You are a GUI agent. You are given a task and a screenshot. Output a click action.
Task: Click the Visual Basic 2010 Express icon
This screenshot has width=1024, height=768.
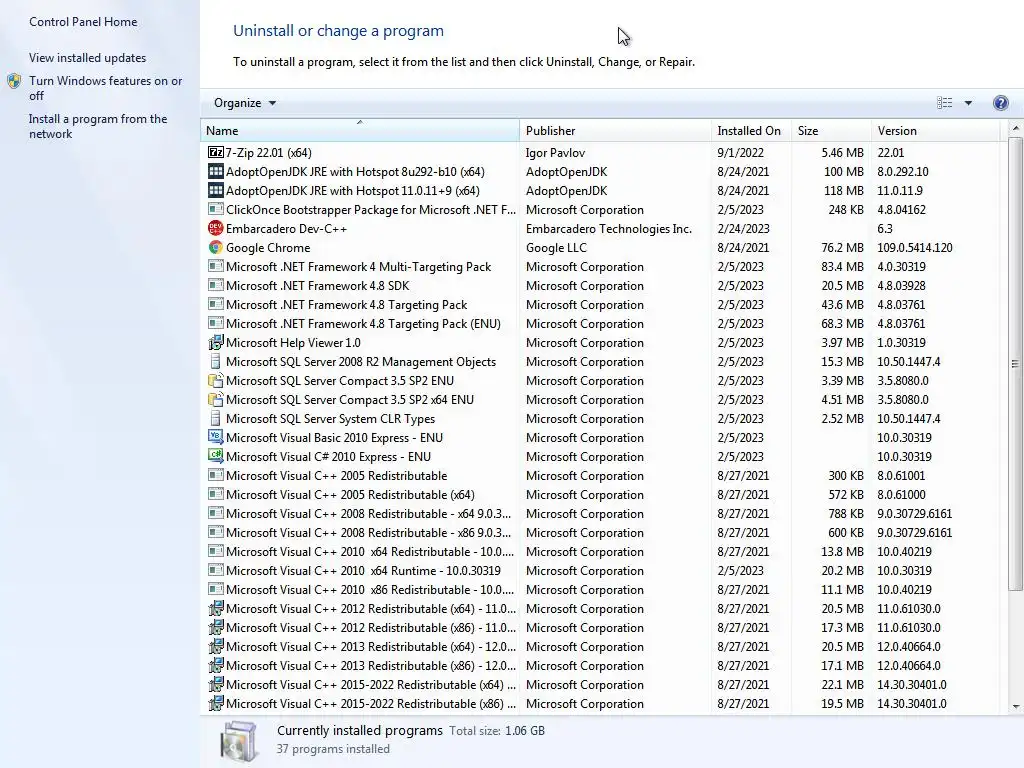216,437
